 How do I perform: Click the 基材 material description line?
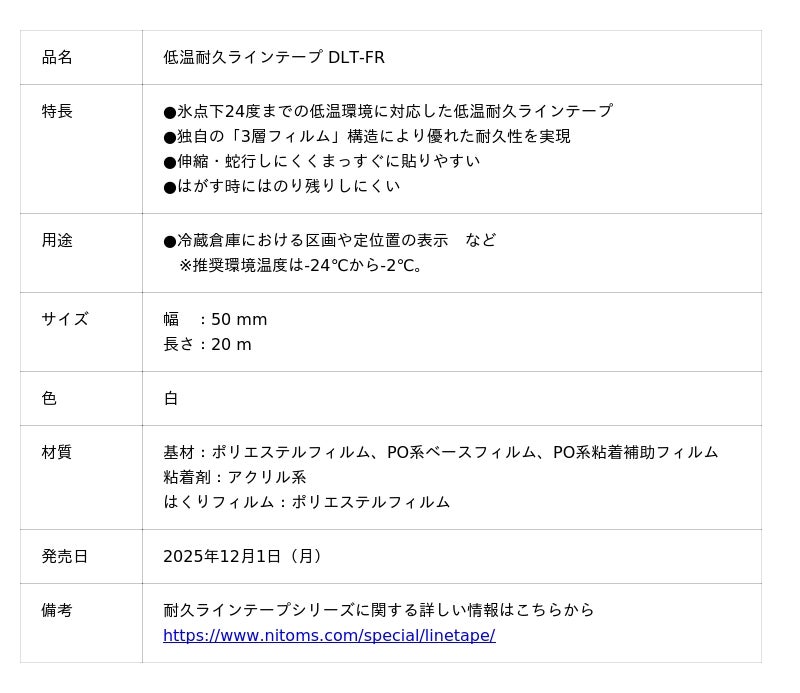(440, 452)
